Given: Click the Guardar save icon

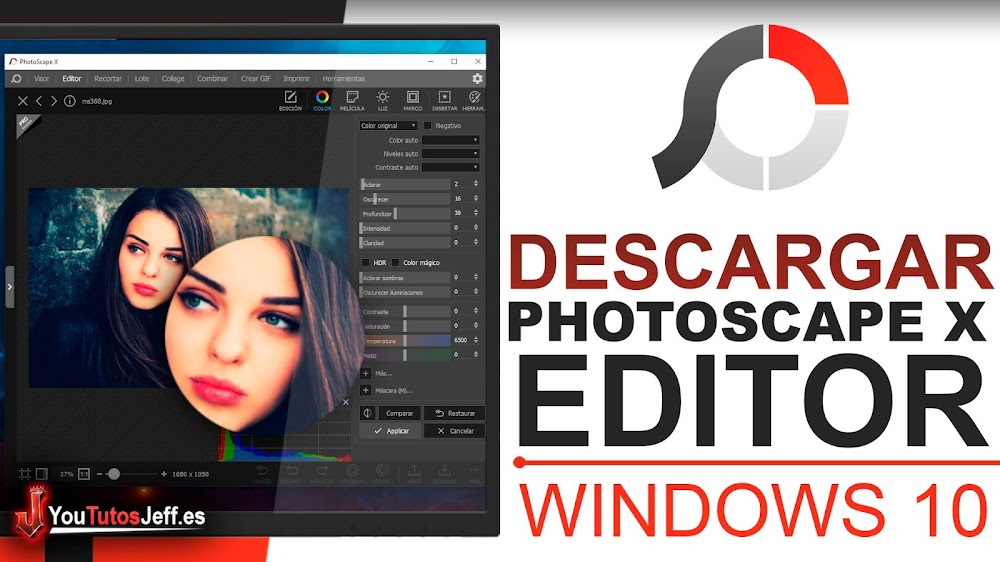Looking at the screenshot, I should click(445, 474).
